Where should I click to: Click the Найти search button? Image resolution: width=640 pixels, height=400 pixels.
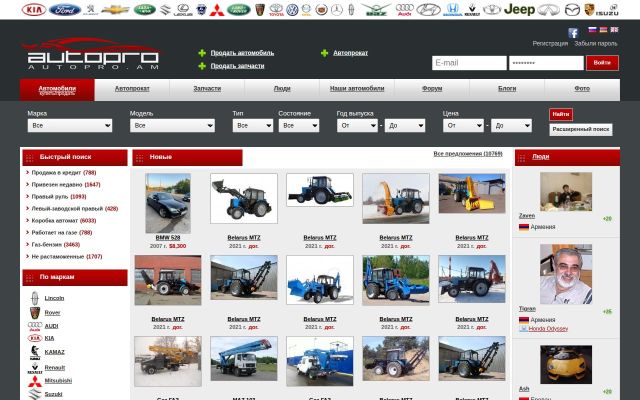(561, 114)
